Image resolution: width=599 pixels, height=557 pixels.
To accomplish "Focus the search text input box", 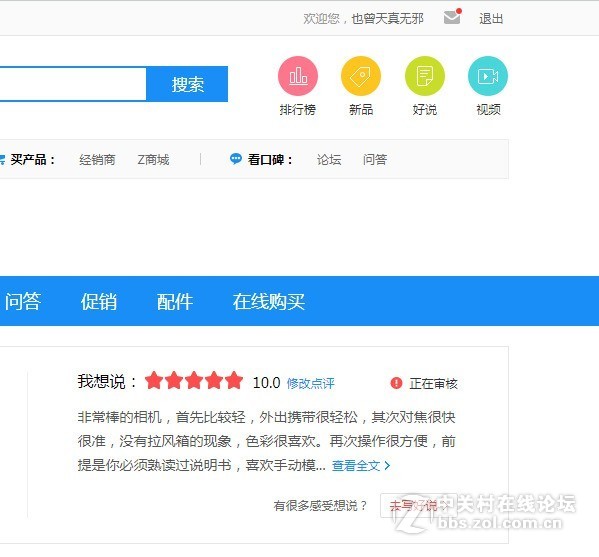I will (73, 84).
